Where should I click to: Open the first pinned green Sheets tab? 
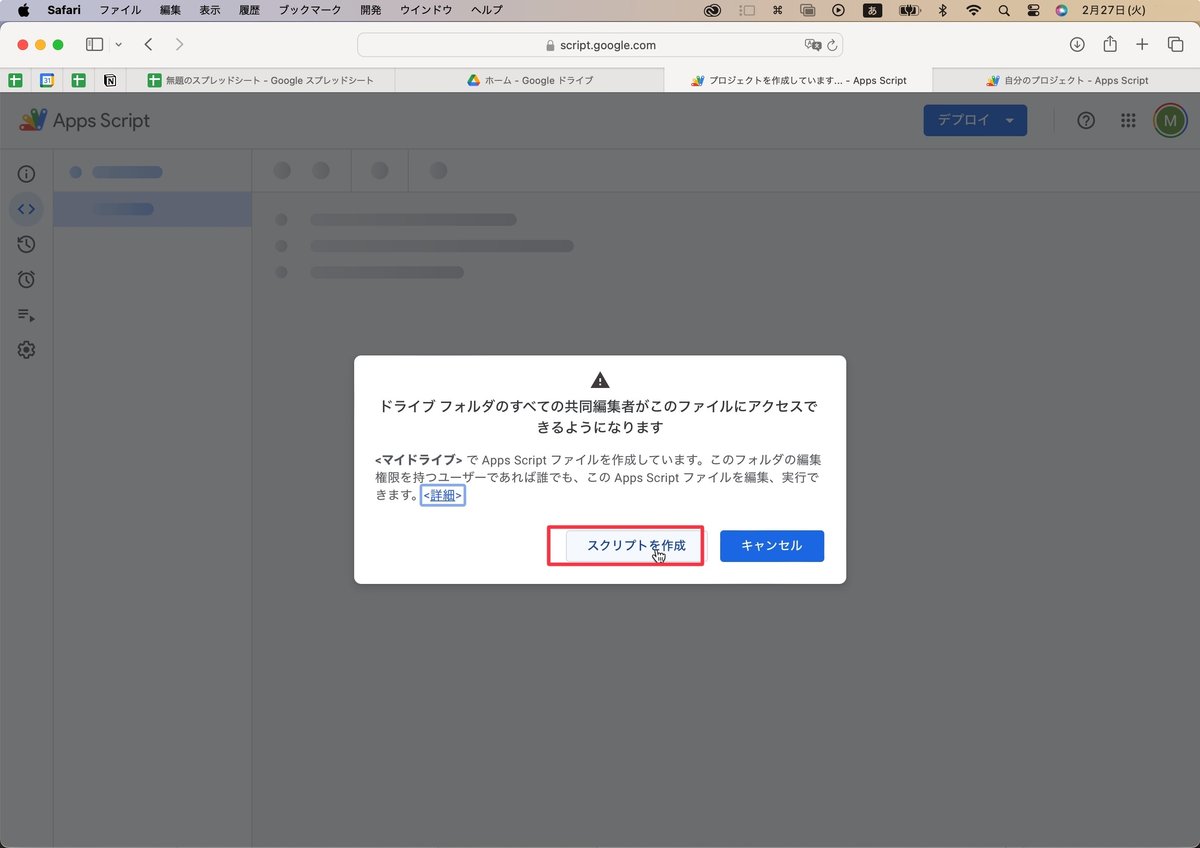[x=16, y=80]
